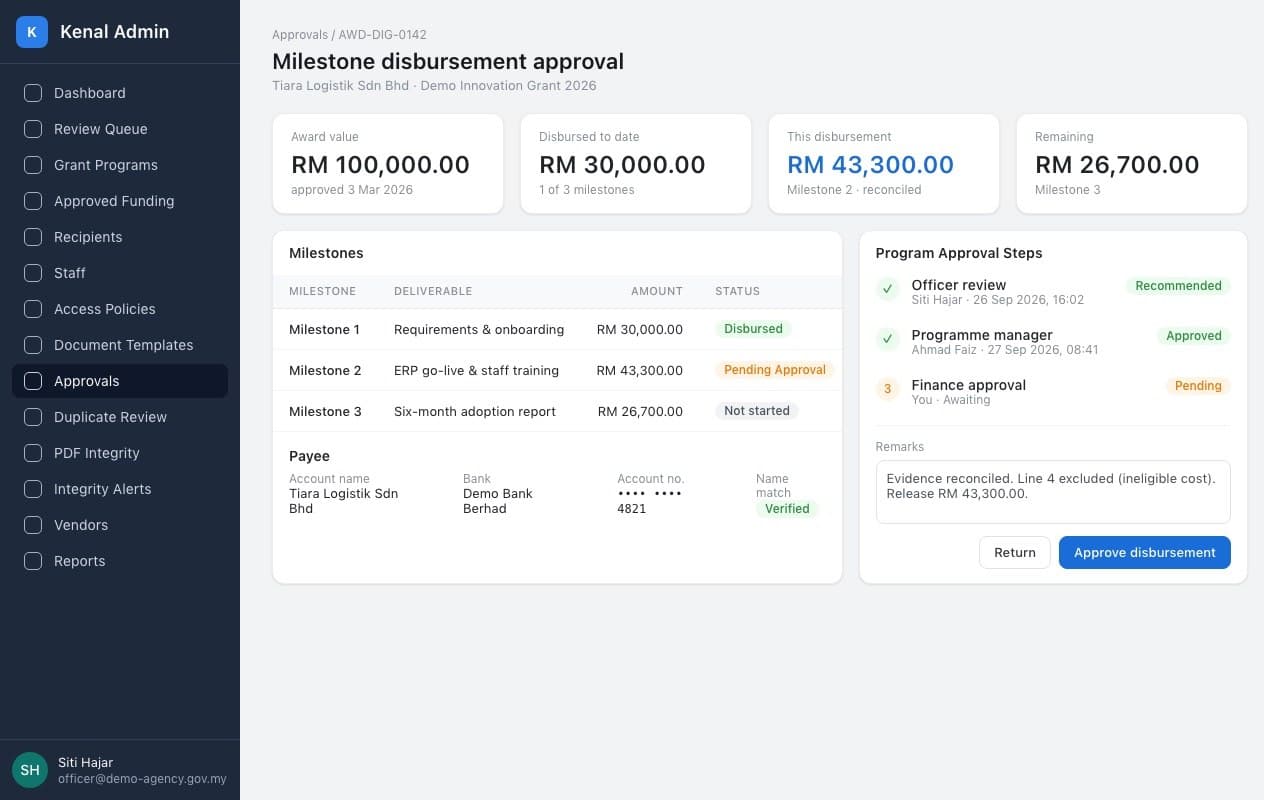The width and height of the screenshot is (1264, 800).
Task: Open the Recipients page
Action: [x=120, y=237]
